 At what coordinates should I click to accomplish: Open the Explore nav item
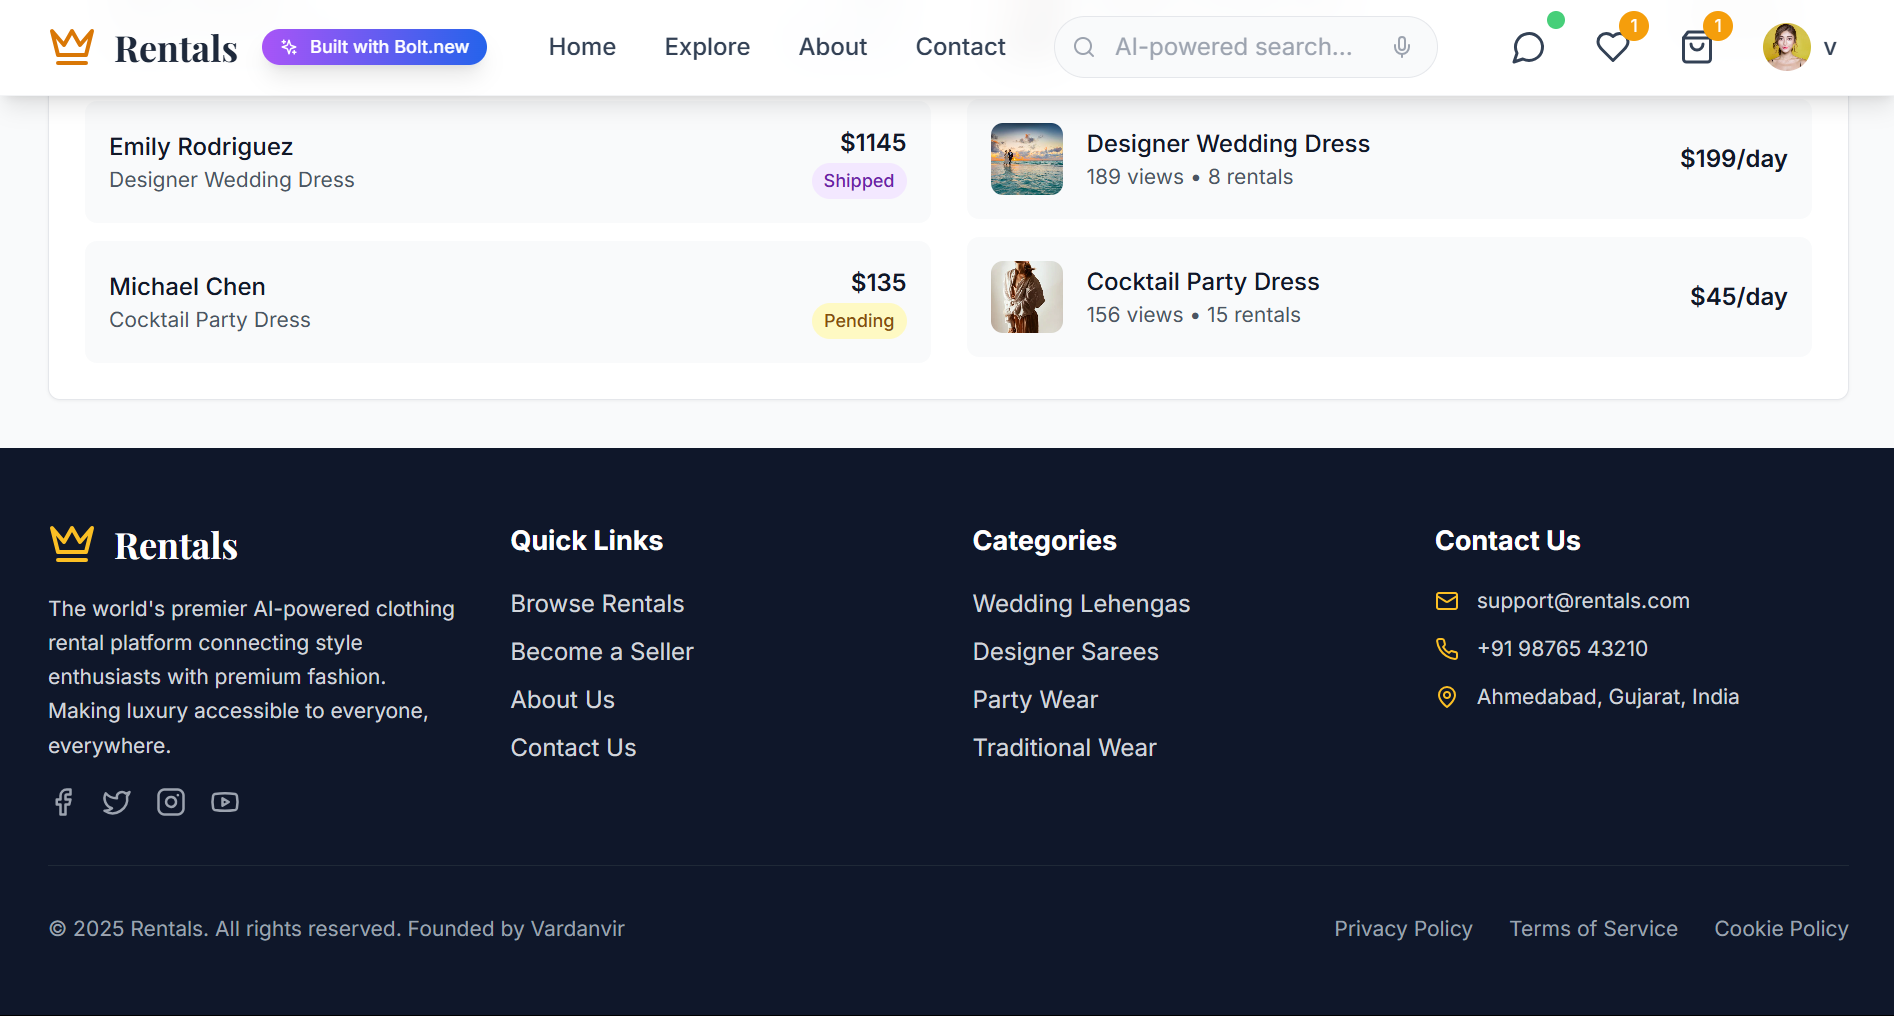[707, 47]
